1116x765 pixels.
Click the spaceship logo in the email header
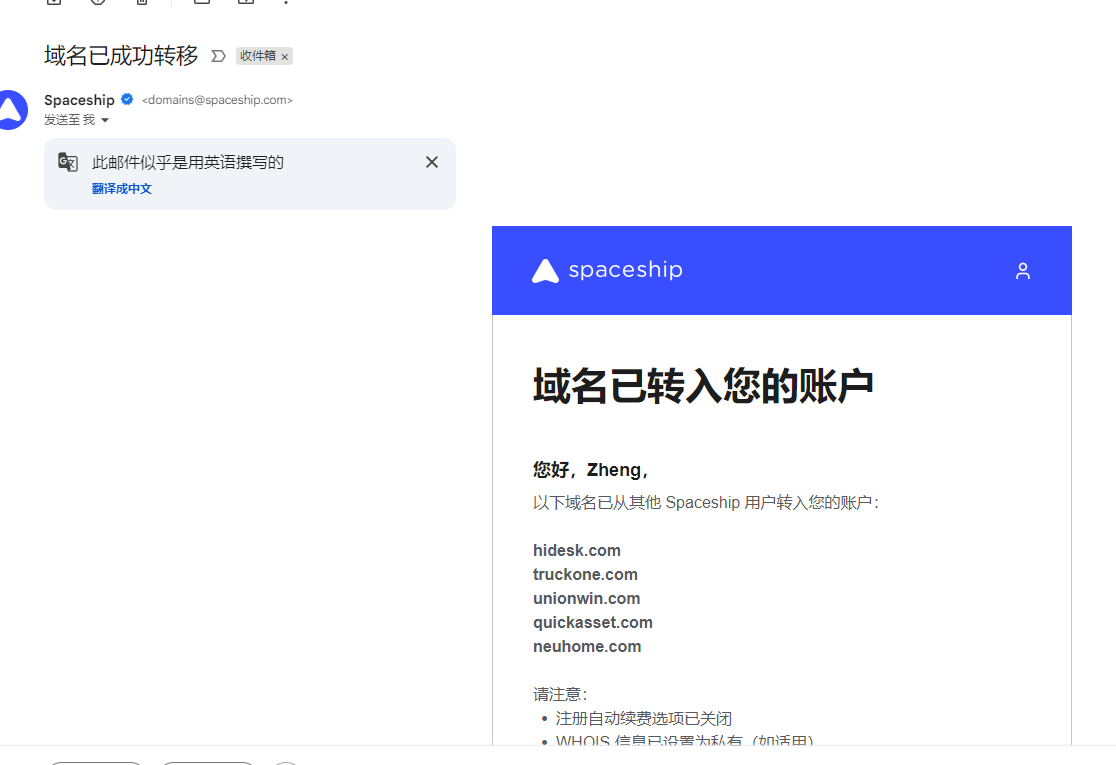pyautogui.click(x=607, y=270)
